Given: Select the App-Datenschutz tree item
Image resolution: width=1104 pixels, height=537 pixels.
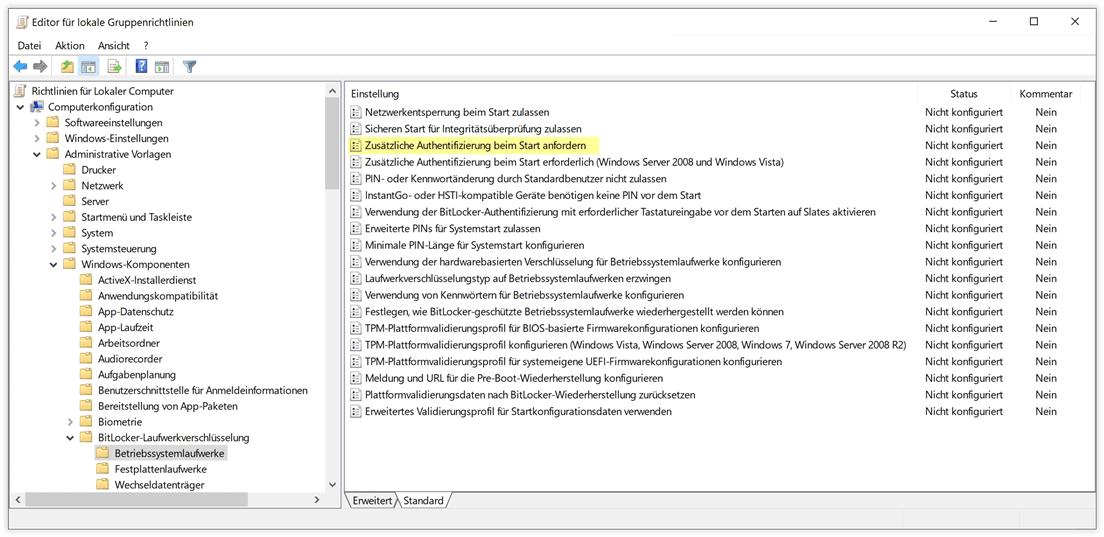Looking at the screenshot, I should (x=136, y=312).
